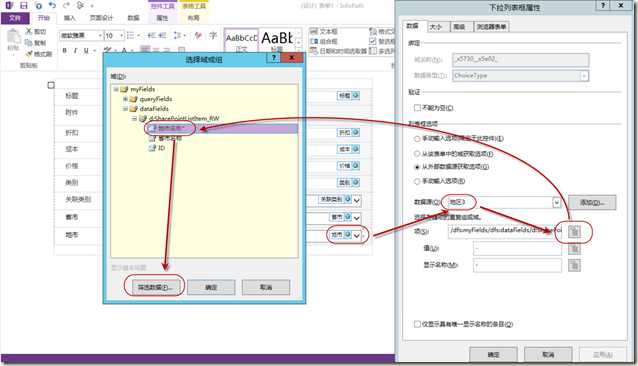Toggle Italic formatting
Screen dimensions: 638x366
[x=75, y=50]
